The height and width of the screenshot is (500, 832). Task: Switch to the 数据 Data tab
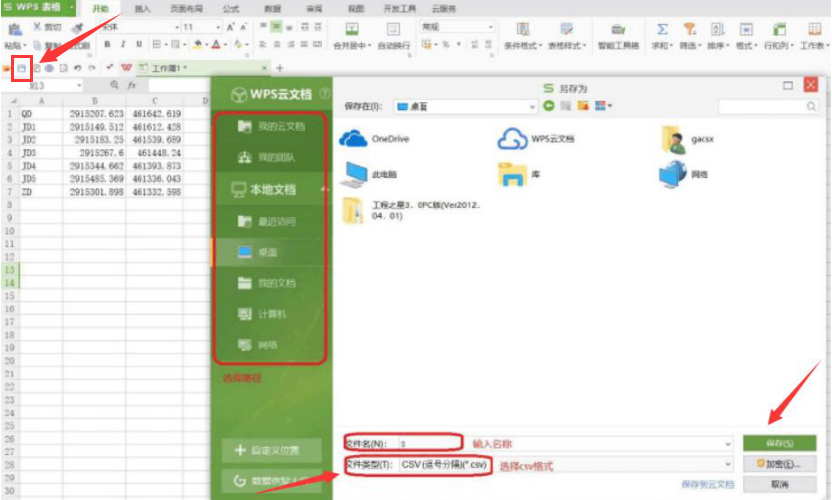point(272,9)
